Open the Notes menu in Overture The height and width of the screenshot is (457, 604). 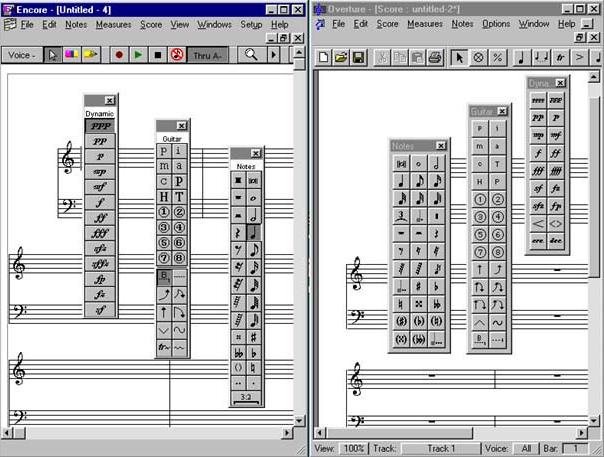coord(462,24)
